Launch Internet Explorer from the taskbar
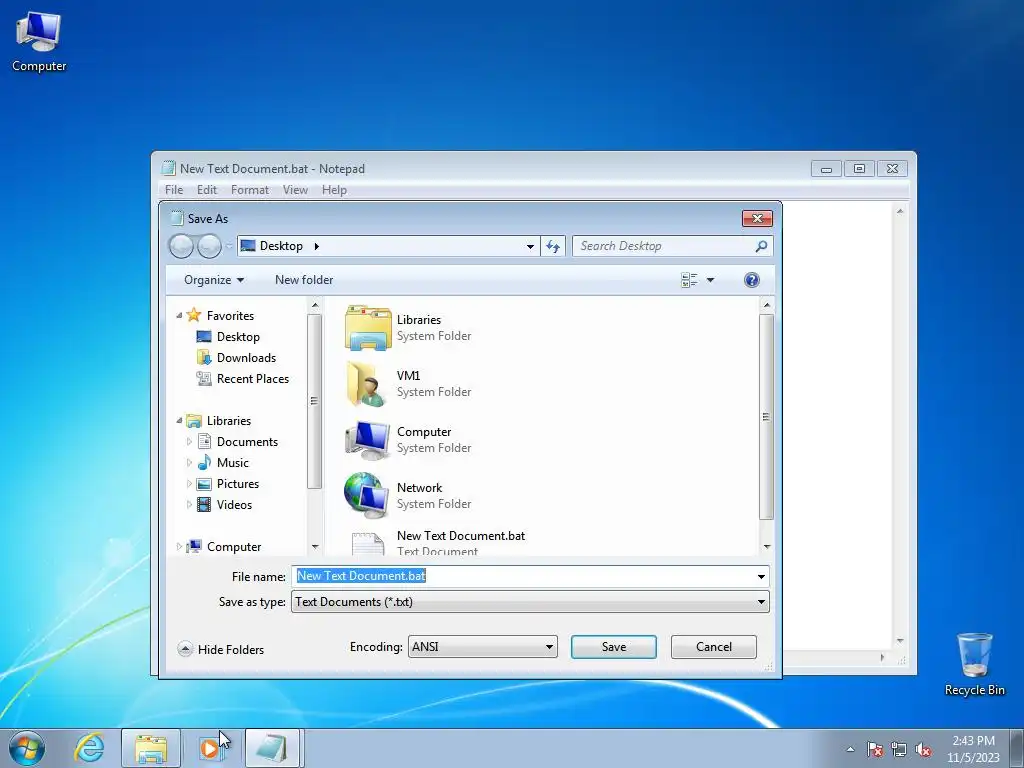Viewport: 1024px width, 768px height. tap(89, 748)
